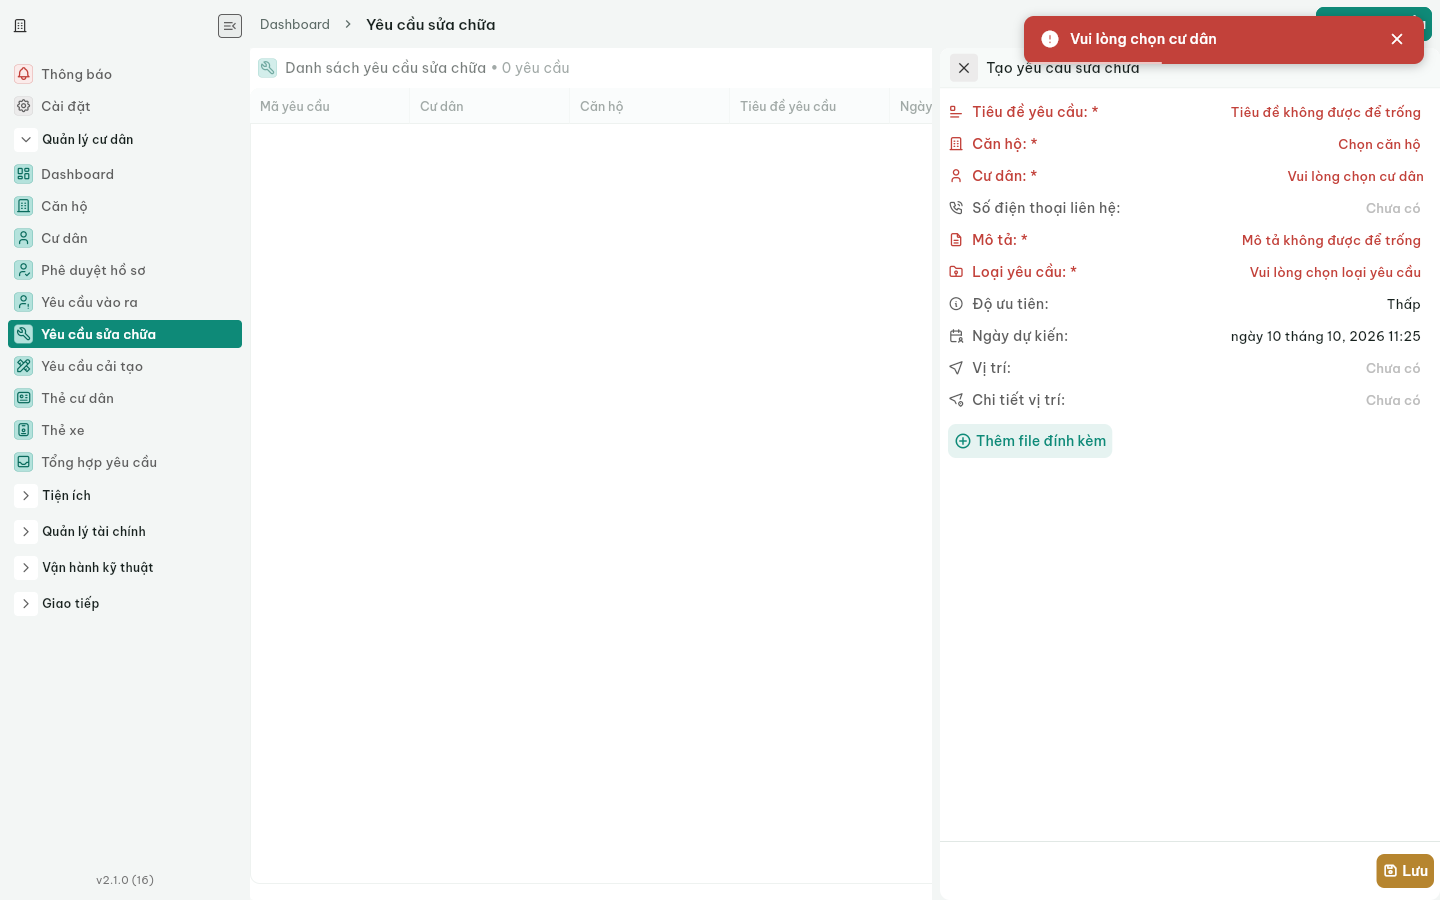The height and width of the screenshot is (900, 1440).
Task: Go to Dashboard breadcrumb link
Action: click(x=295, y=24)
